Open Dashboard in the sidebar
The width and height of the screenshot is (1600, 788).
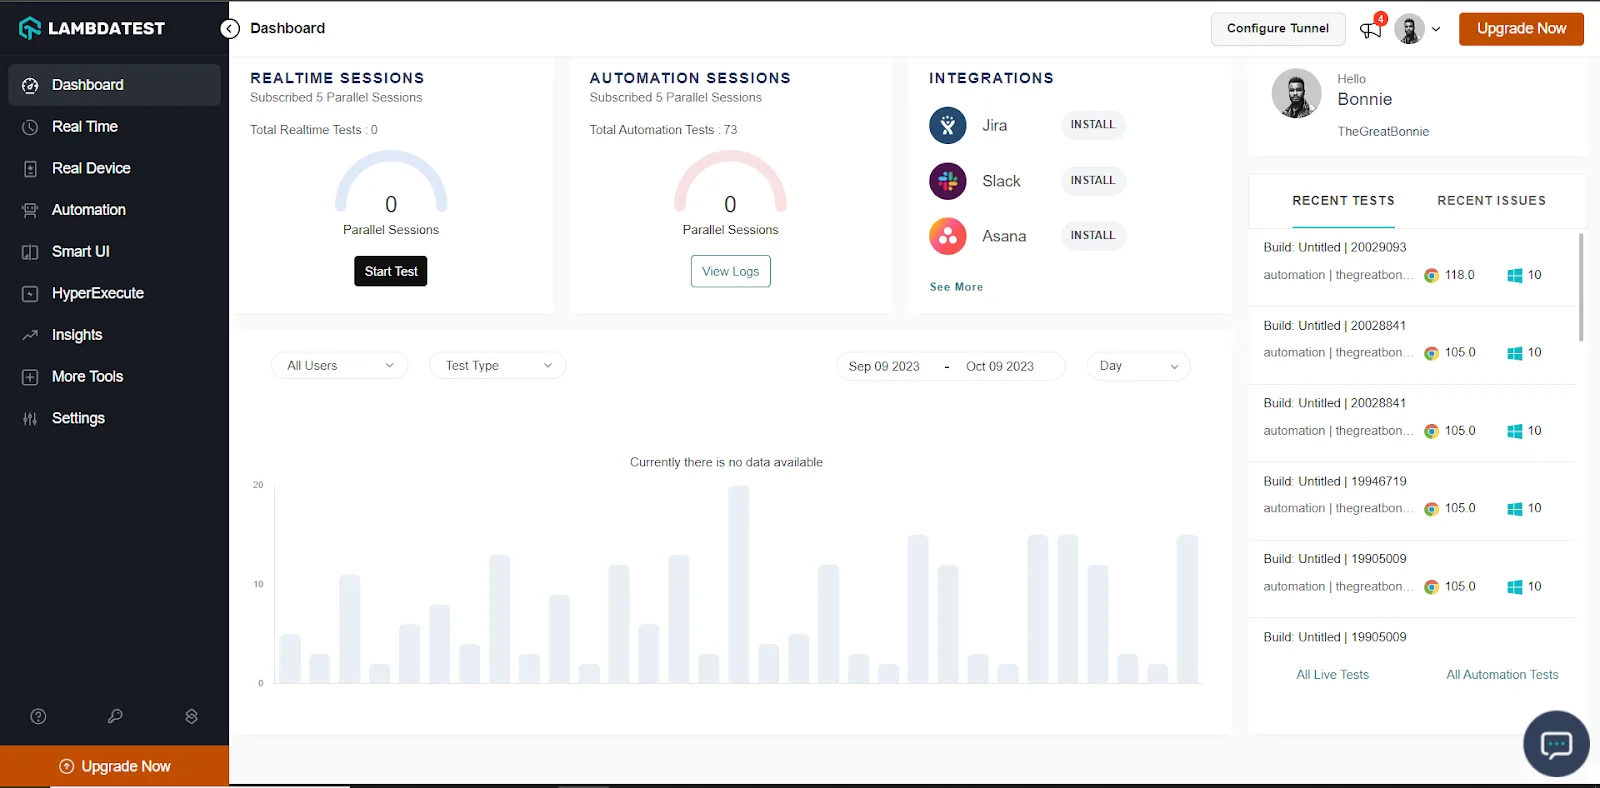[x=114, y=85]
